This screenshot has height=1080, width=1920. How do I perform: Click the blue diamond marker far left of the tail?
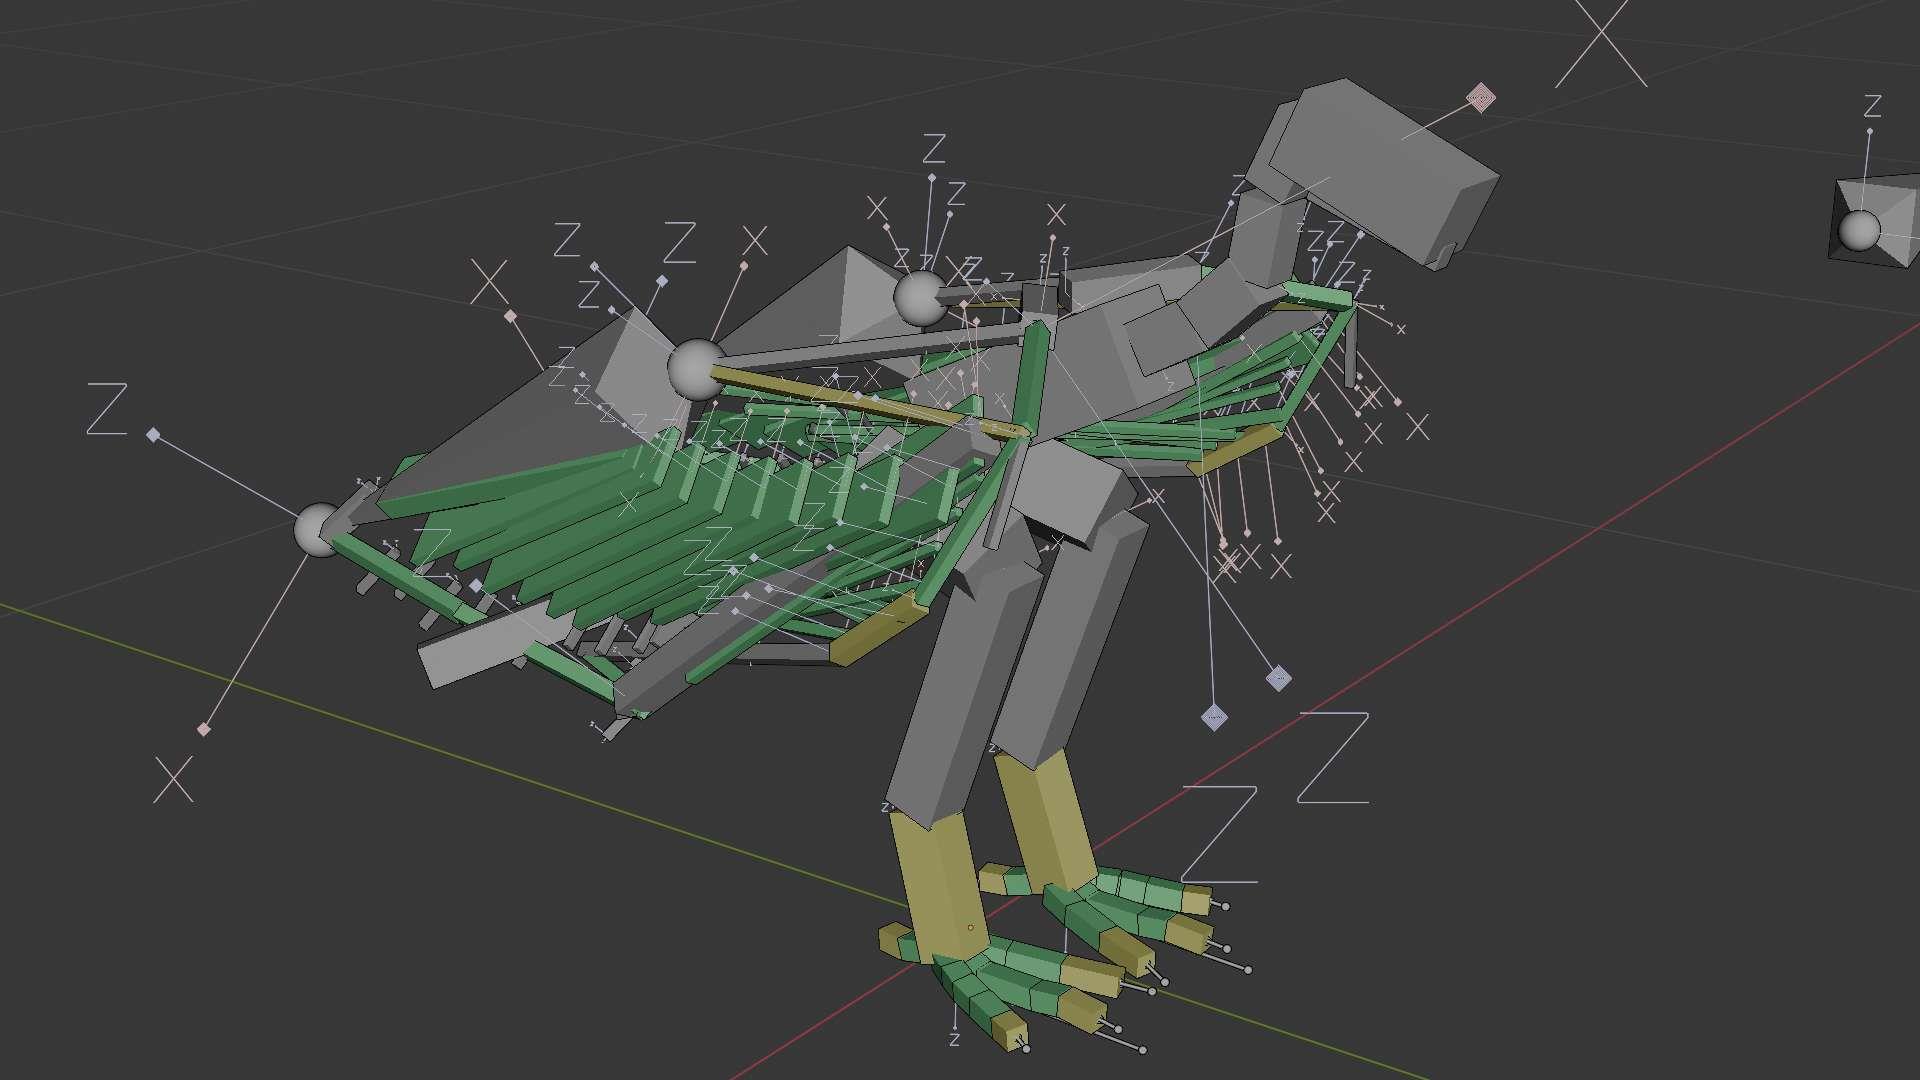[153, 435]
